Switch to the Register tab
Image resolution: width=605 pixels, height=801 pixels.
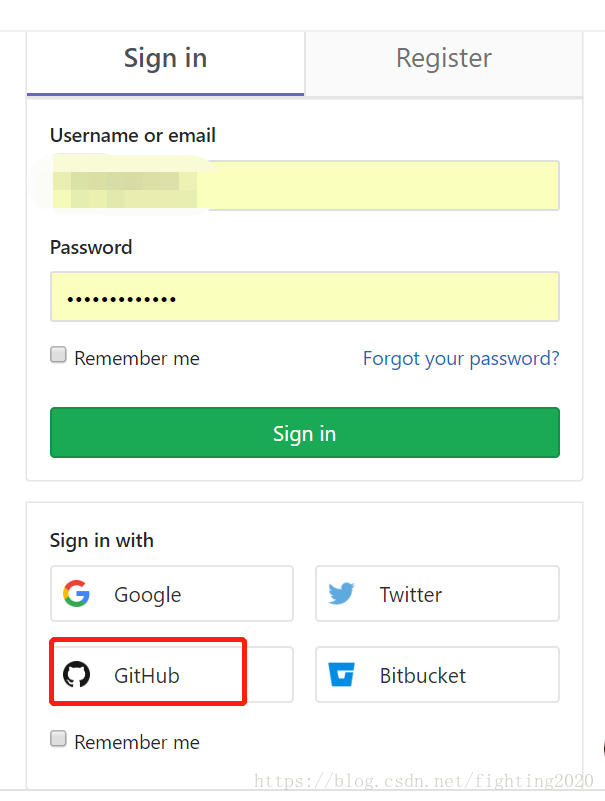tap(443, 58)
